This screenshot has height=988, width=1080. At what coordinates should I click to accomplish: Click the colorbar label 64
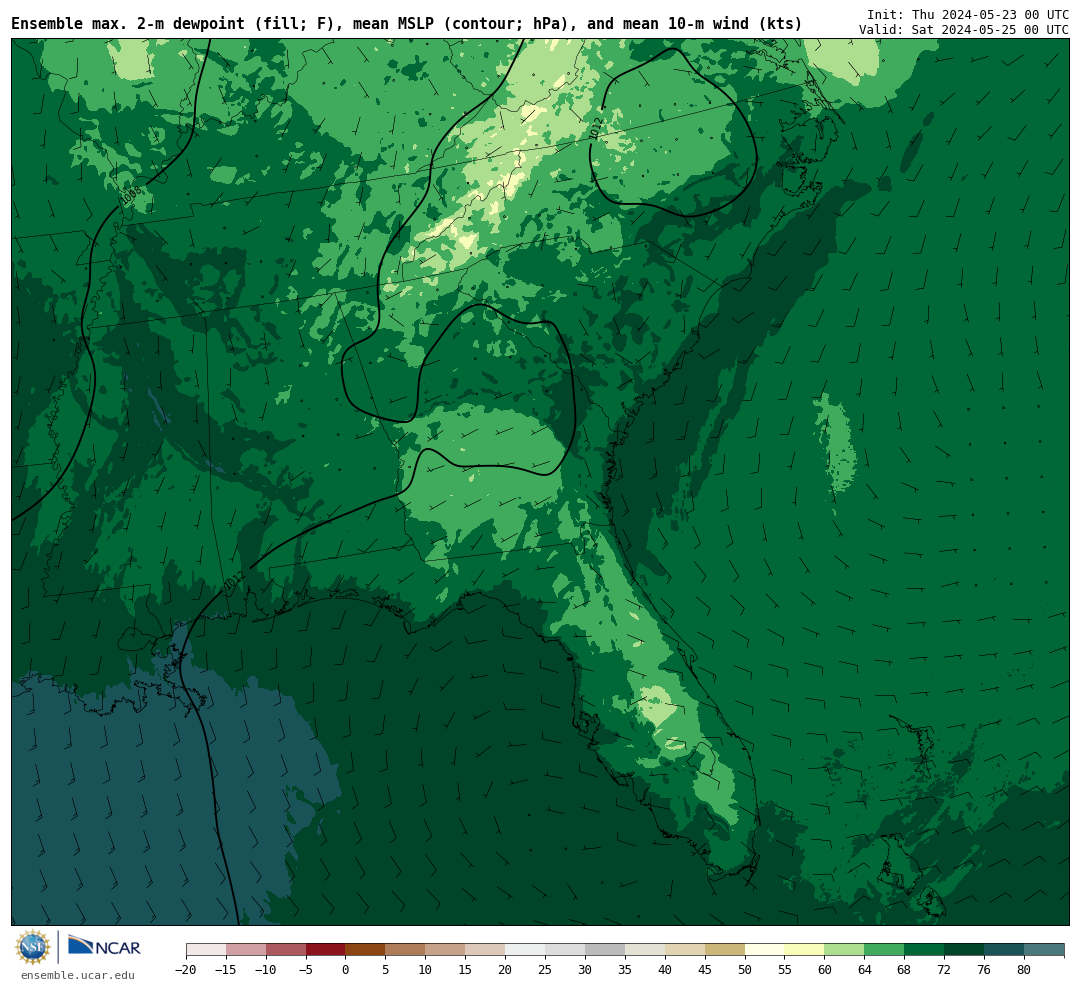coord(865,970)
